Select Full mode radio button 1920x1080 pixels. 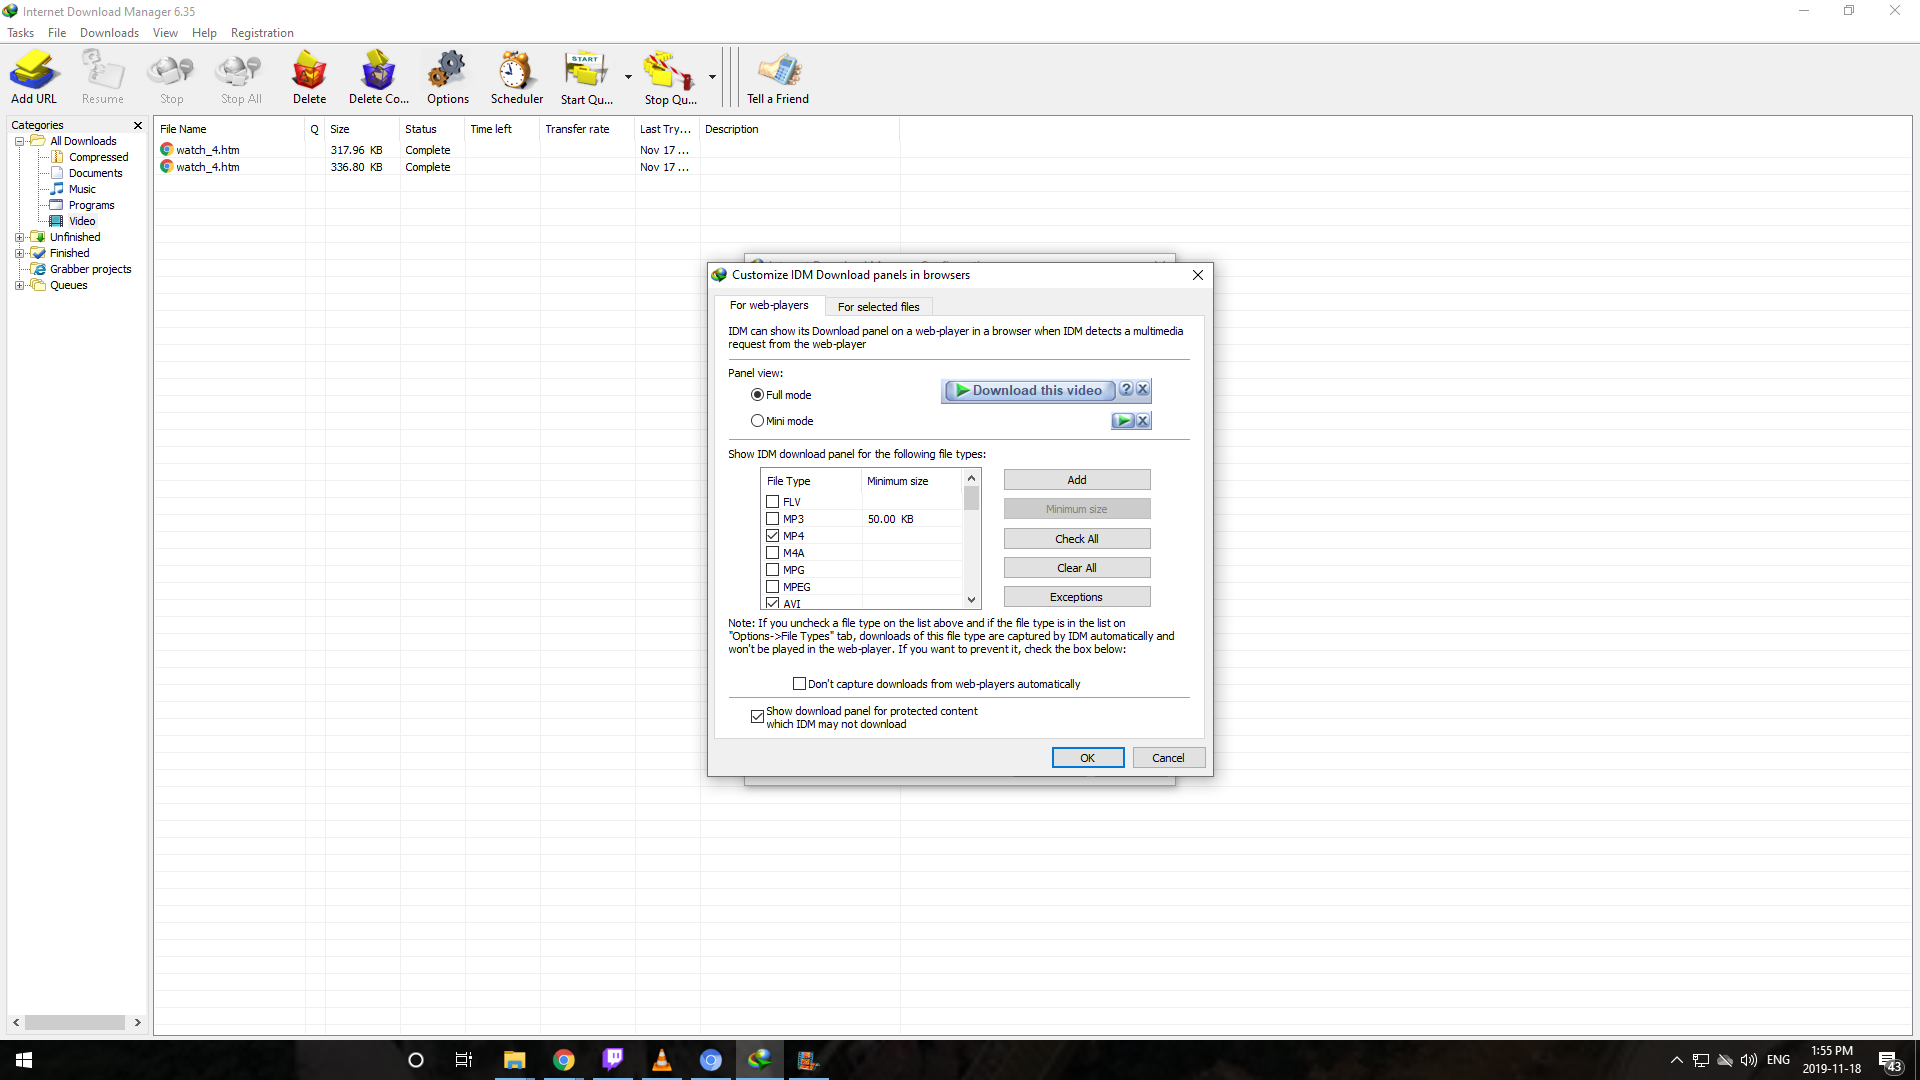757,395
